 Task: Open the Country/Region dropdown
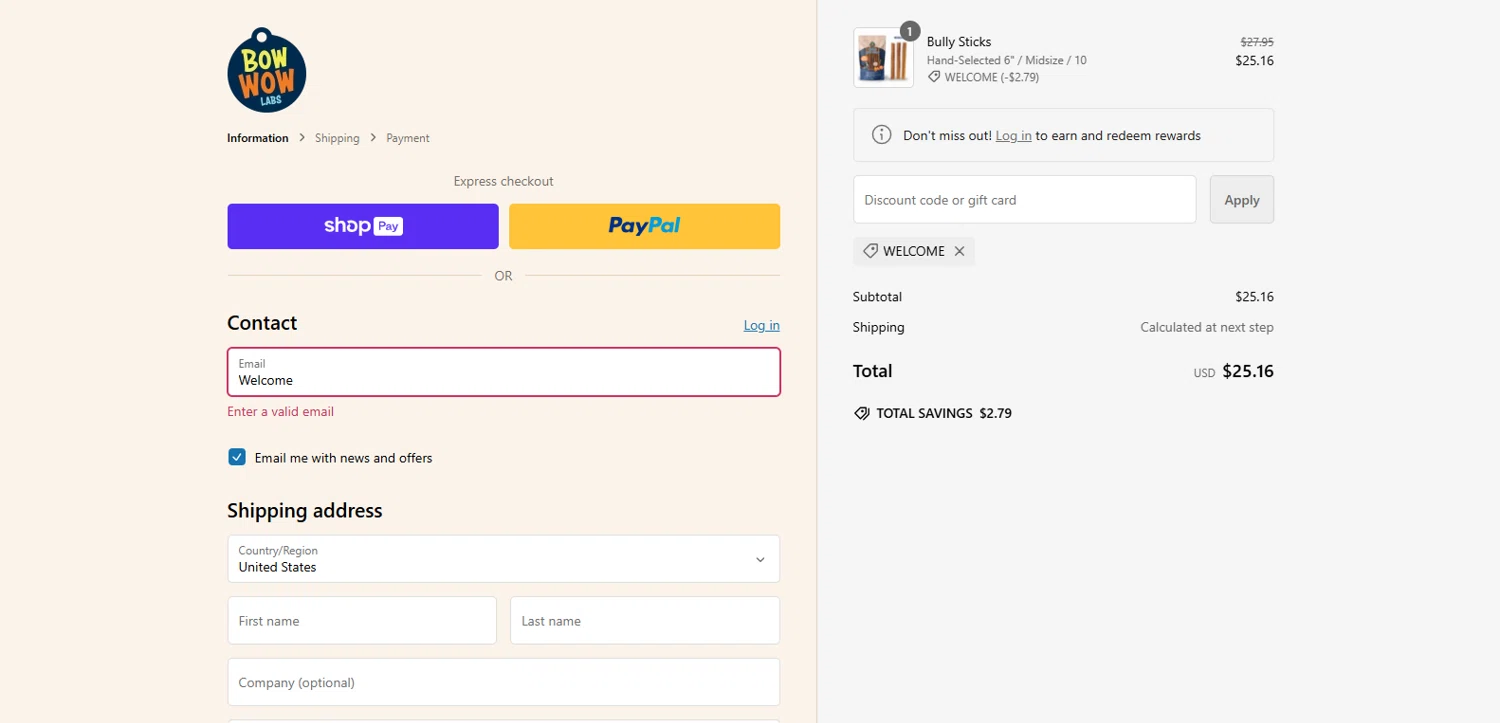coord(503,559)
